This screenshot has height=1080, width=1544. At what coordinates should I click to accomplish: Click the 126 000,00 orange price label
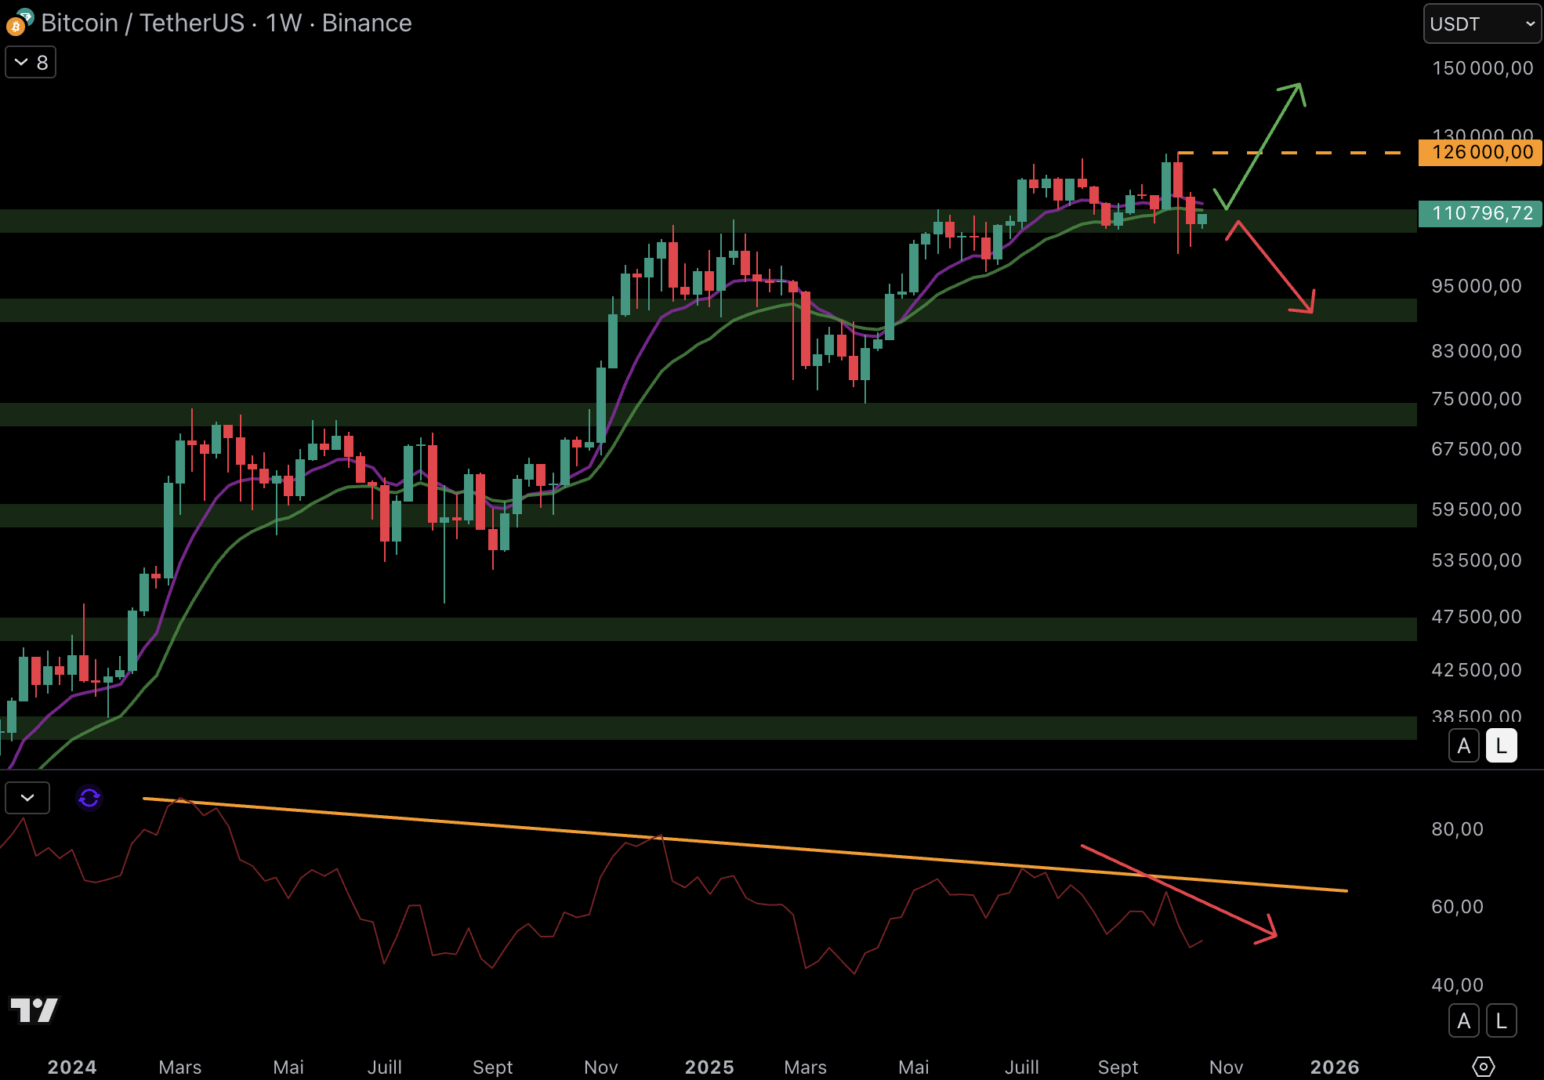tap(1481, 153)
